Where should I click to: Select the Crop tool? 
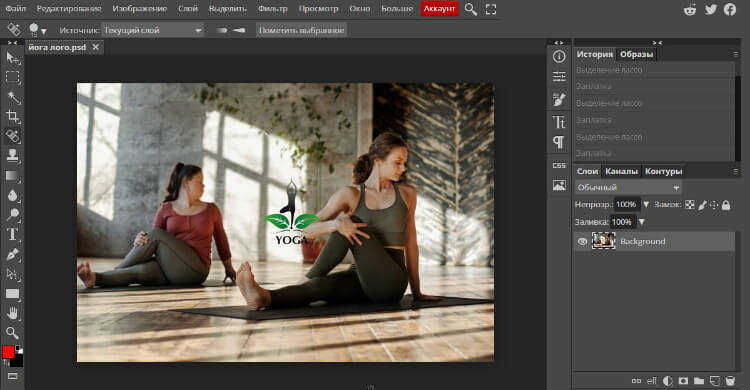tap(12, 116)
